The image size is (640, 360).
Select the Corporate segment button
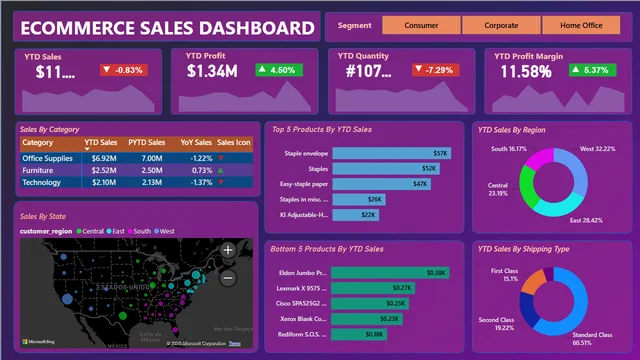[501, 25]
